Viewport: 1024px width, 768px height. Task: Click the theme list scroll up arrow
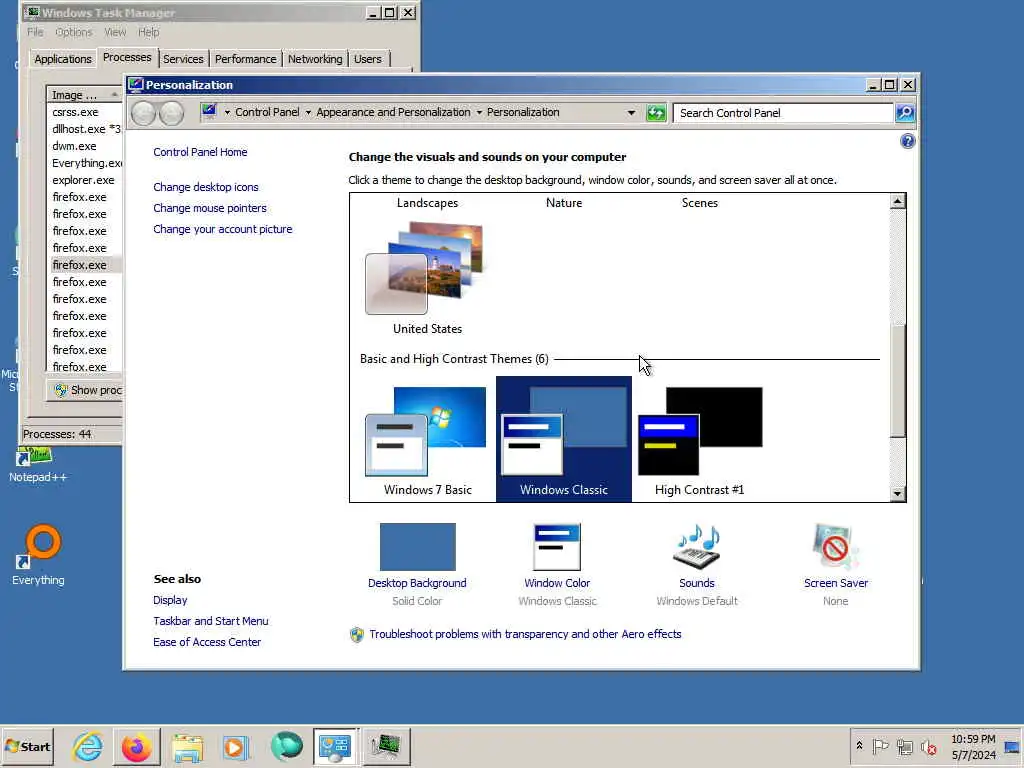897,201
